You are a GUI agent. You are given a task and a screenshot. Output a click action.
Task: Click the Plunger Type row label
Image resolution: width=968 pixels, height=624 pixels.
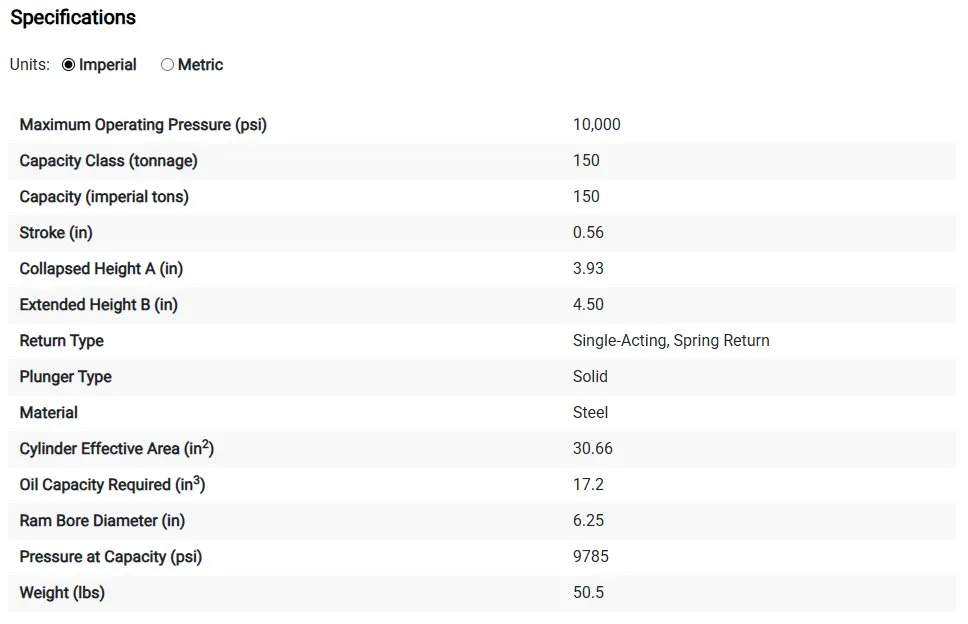tap(66, 377)
